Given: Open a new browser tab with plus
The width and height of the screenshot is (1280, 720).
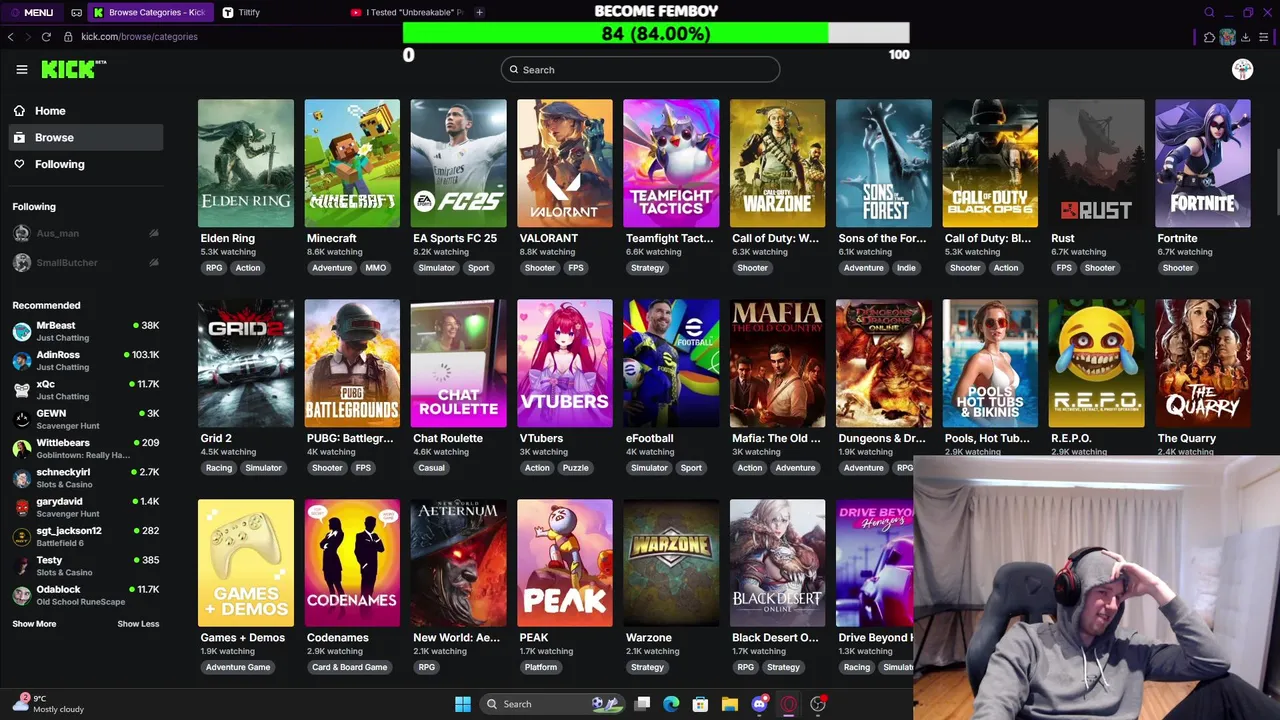Looking at the screenshot, I should (480, 12).
